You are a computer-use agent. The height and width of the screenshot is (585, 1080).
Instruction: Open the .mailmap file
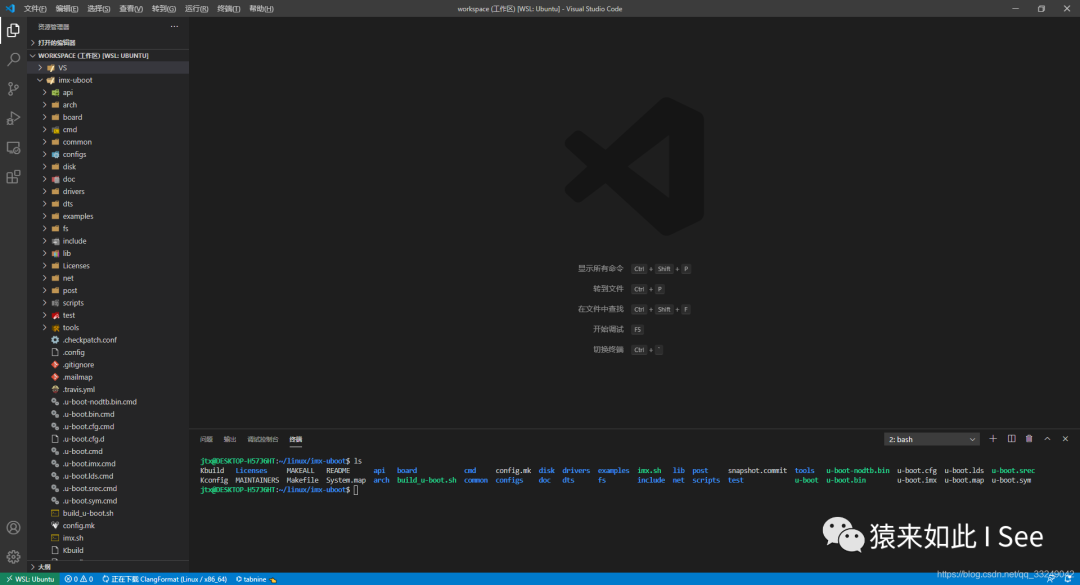coord(108,377)
